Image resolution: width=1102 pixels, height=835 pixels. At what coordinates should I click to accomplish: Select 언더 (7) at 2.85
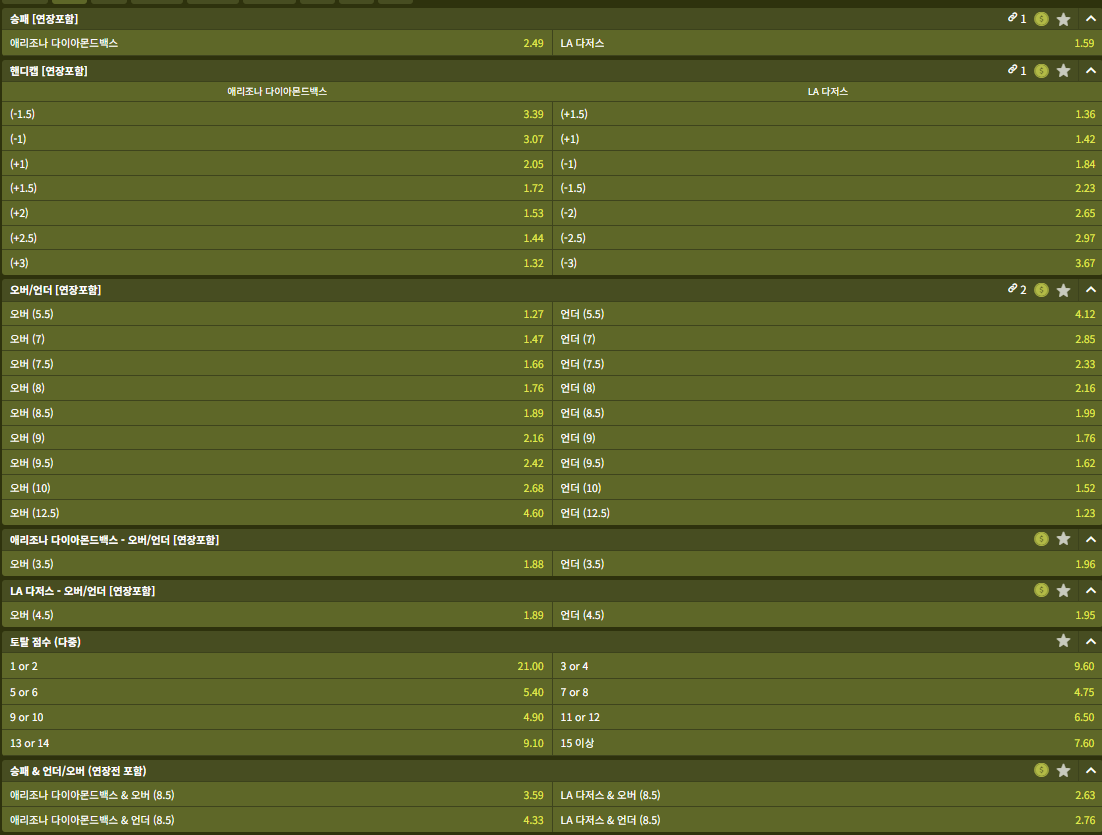tap(827, 339)
